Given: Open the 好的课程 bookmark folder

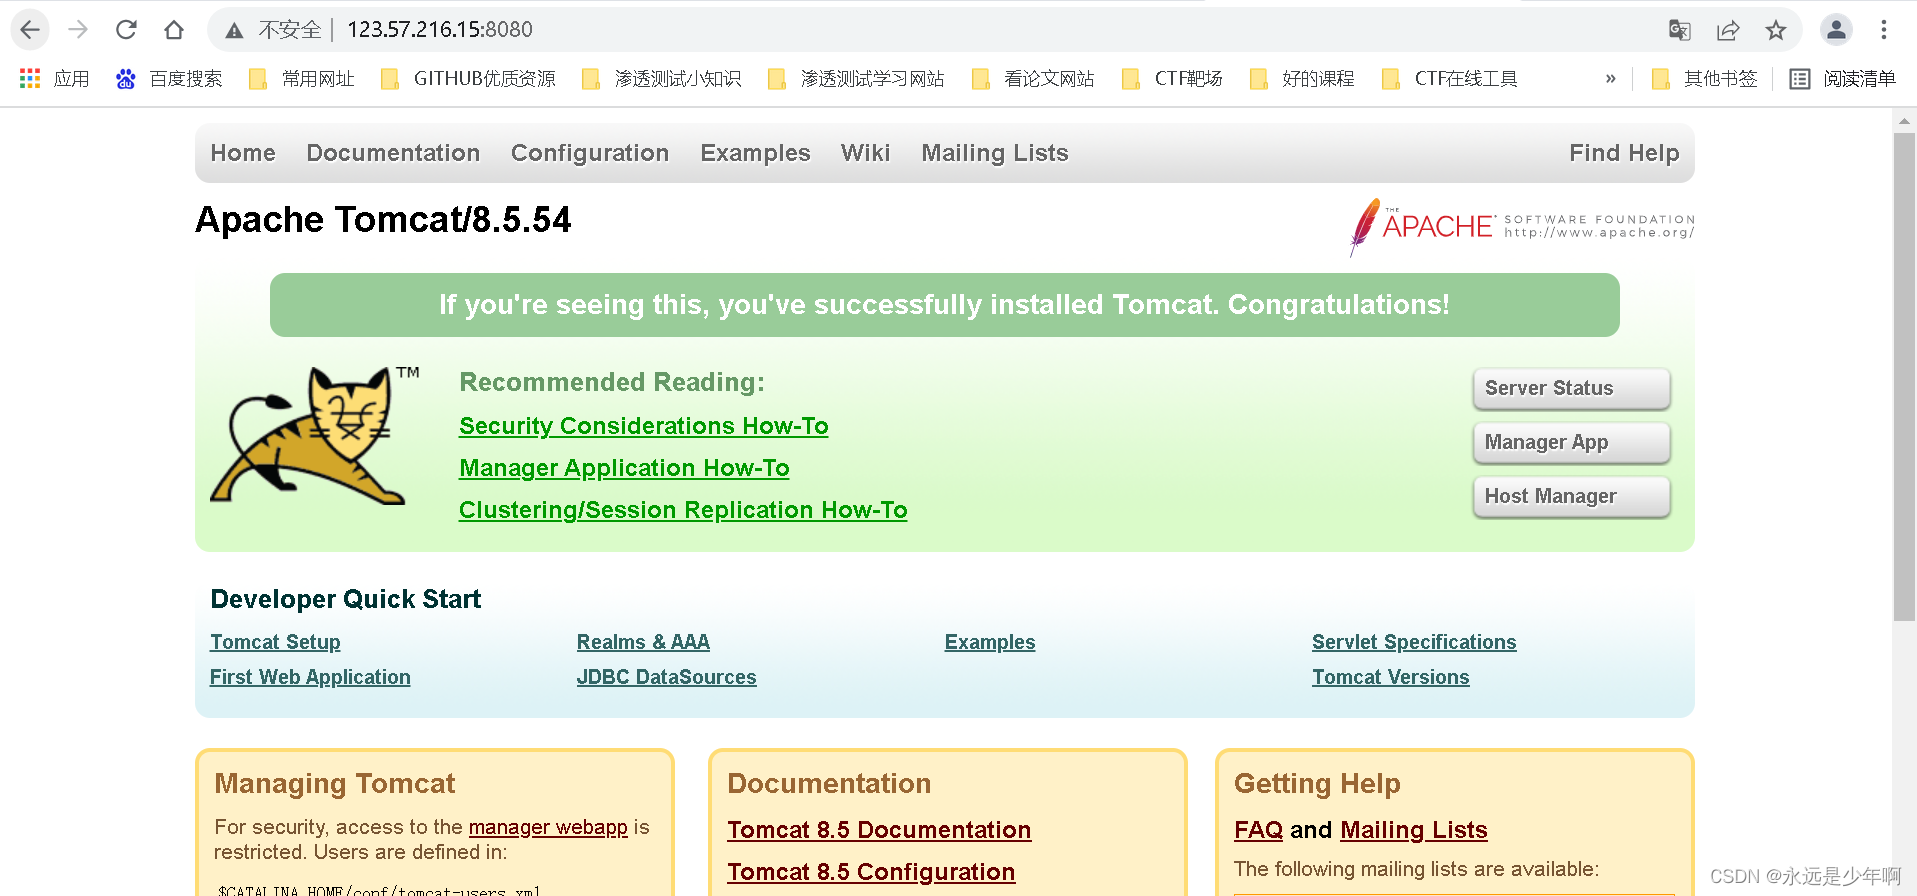Looking at the screenshot, I should [x=1302, y=79].
